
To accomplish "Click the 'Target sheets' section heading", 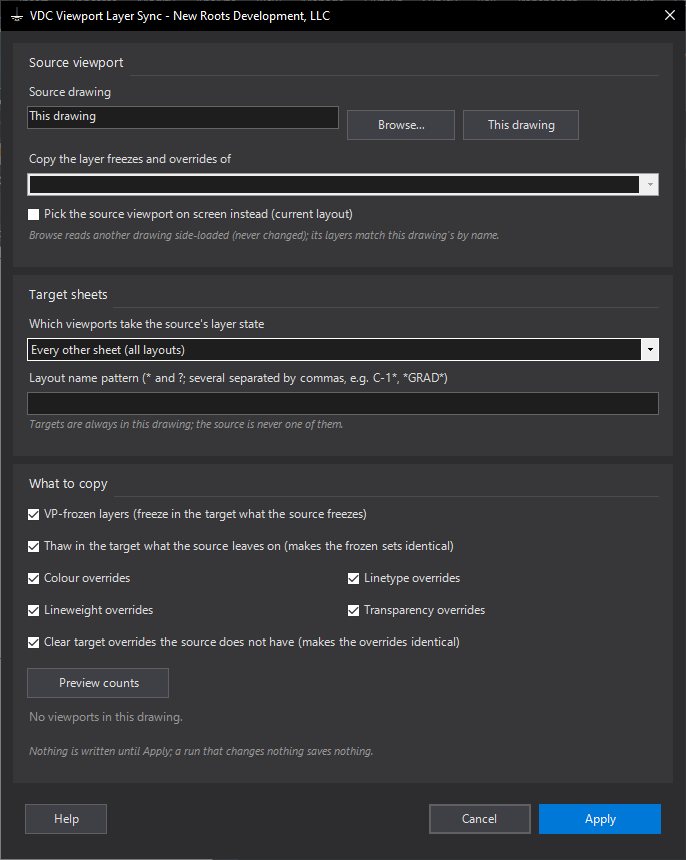I will [x=68, y=295].
